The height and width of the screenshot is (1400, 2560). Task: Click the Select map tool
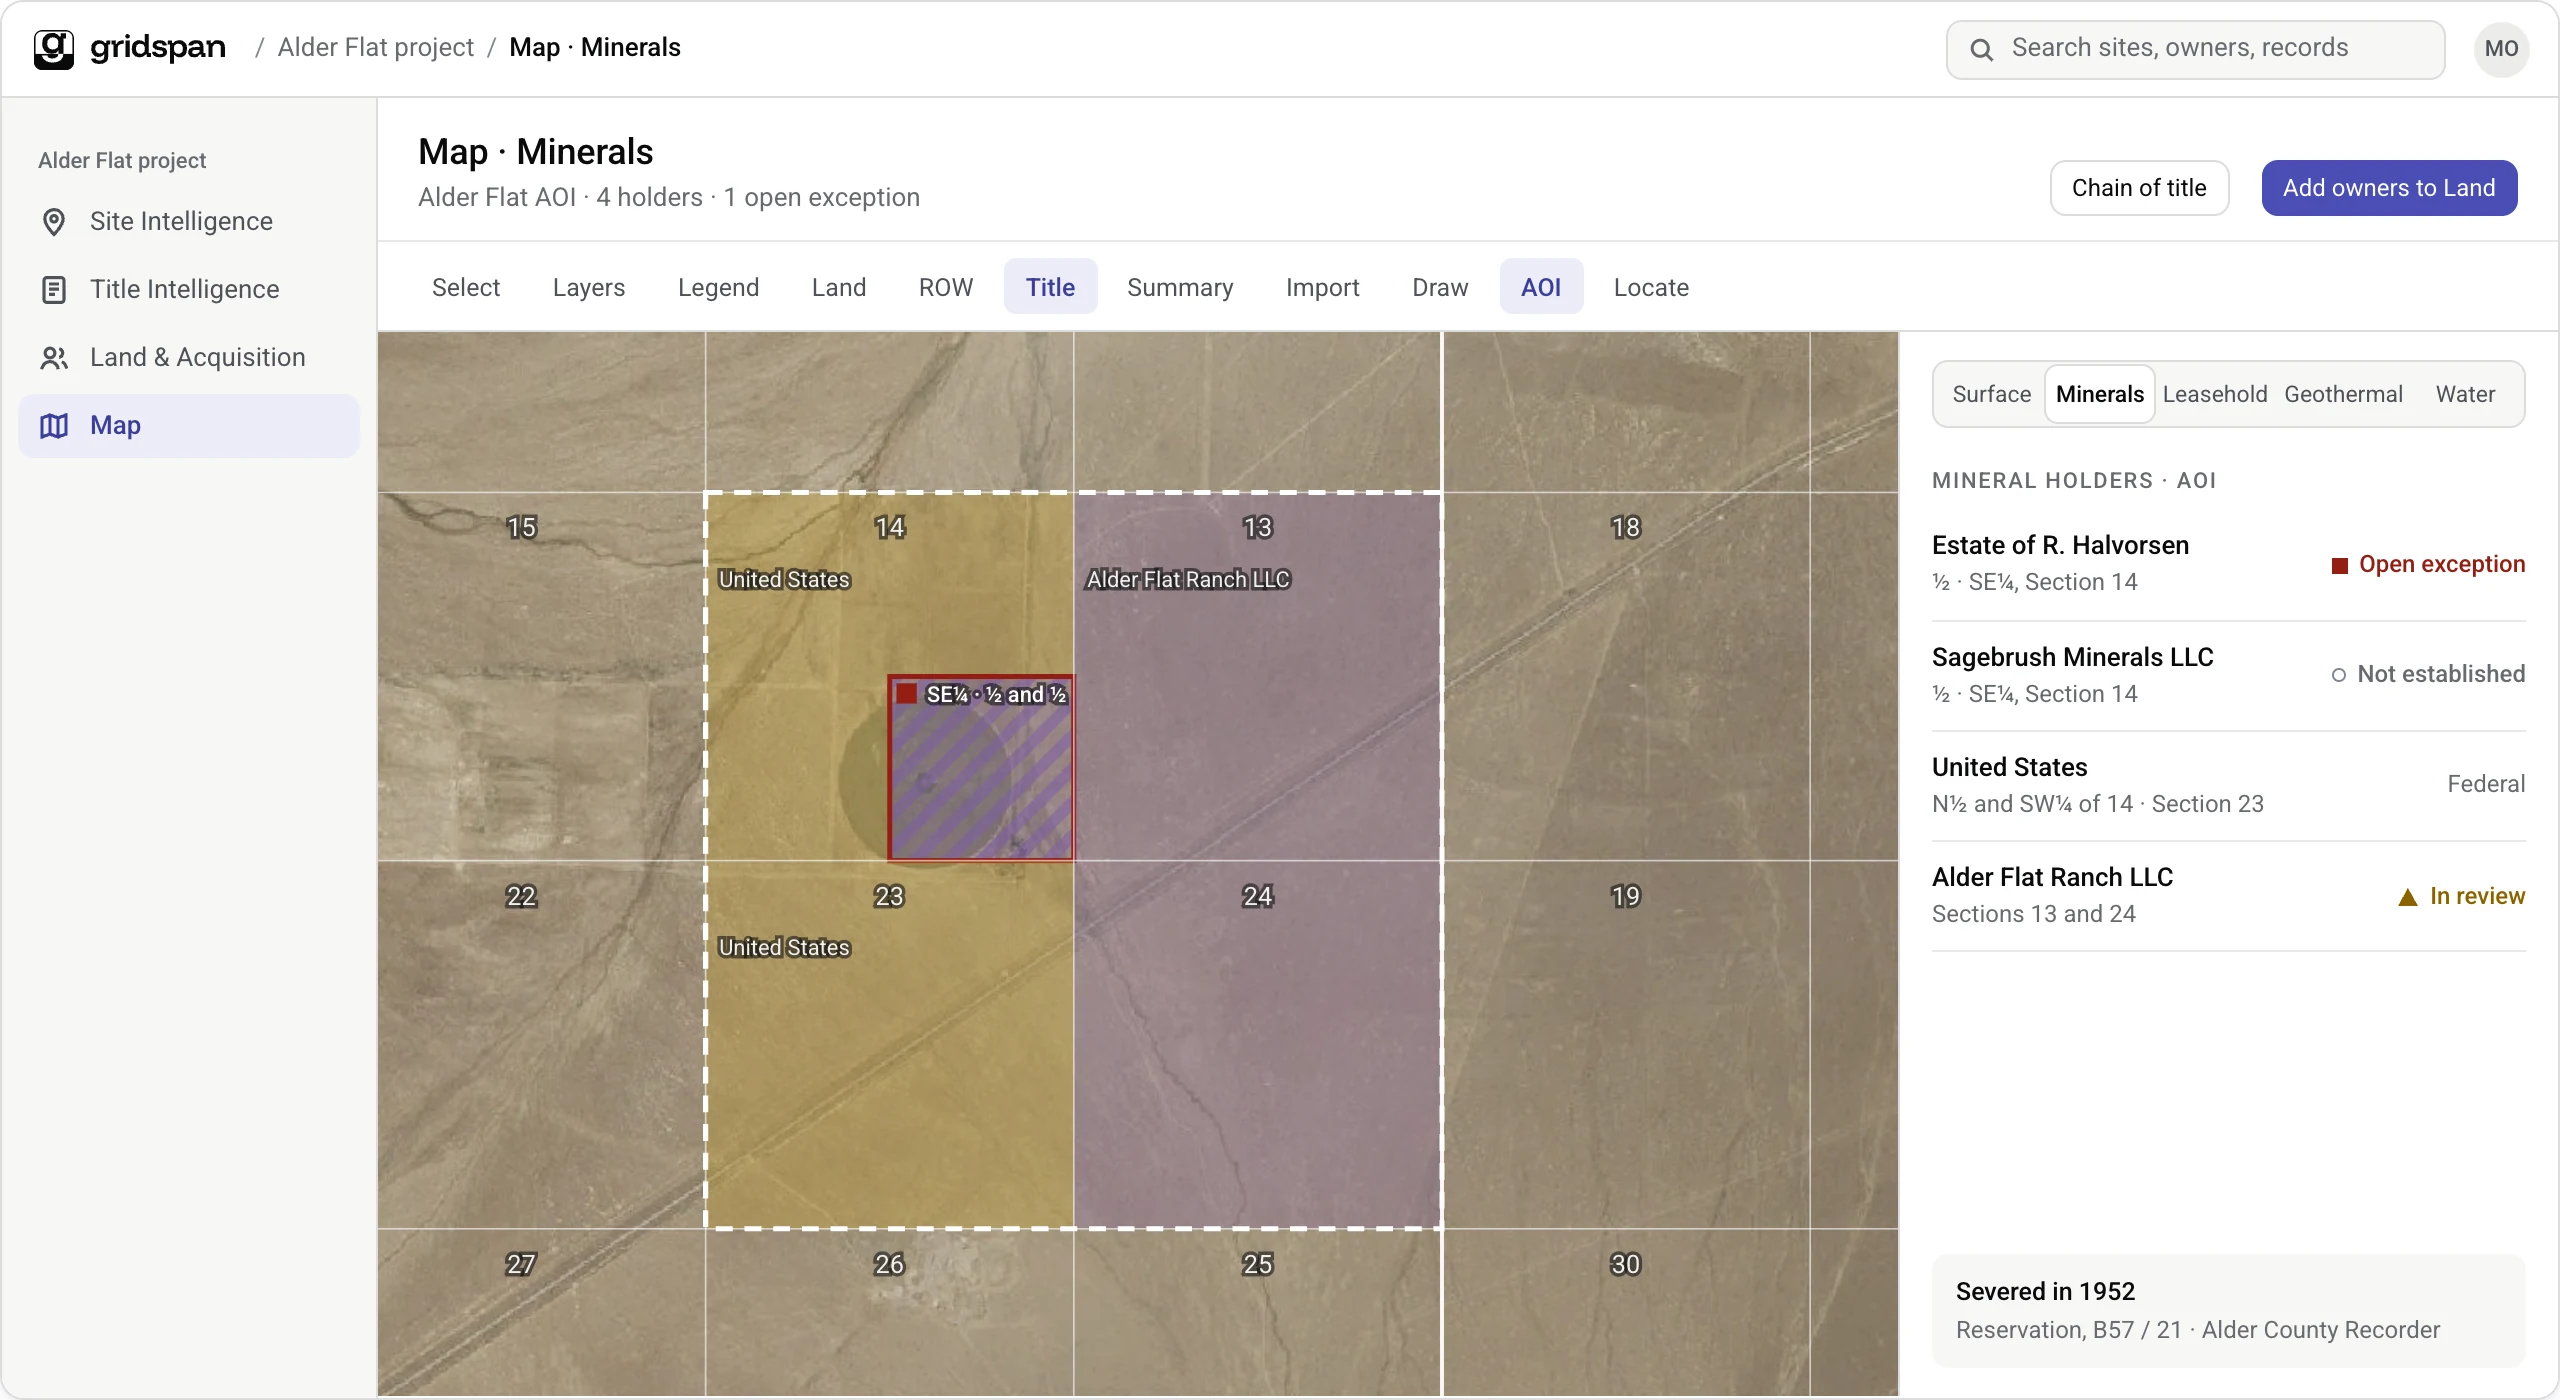click(465, 287)
